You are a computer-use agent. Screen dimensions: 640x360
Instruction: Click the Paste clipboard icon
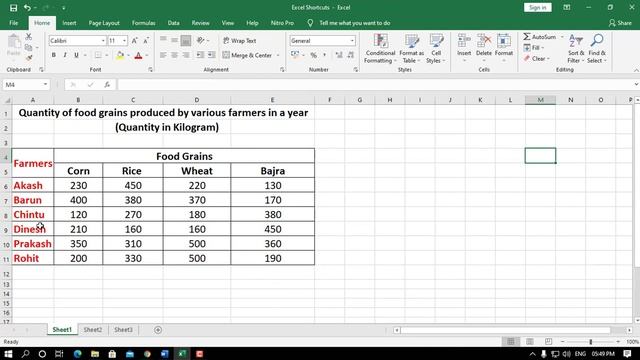[14, 42]
